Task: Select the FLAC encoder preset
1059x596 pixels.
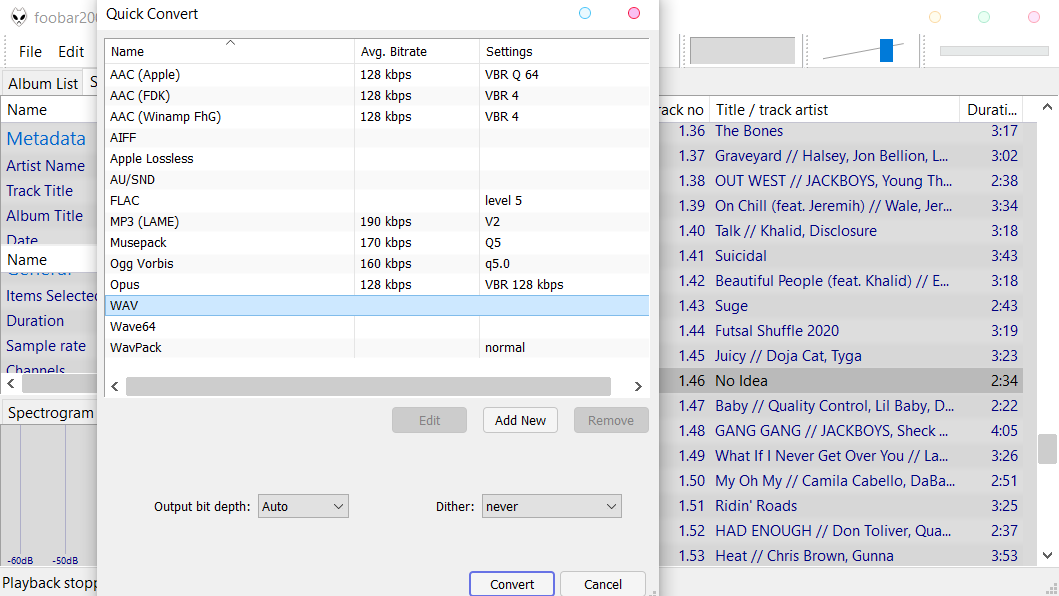Action: [x=200, y=200]
